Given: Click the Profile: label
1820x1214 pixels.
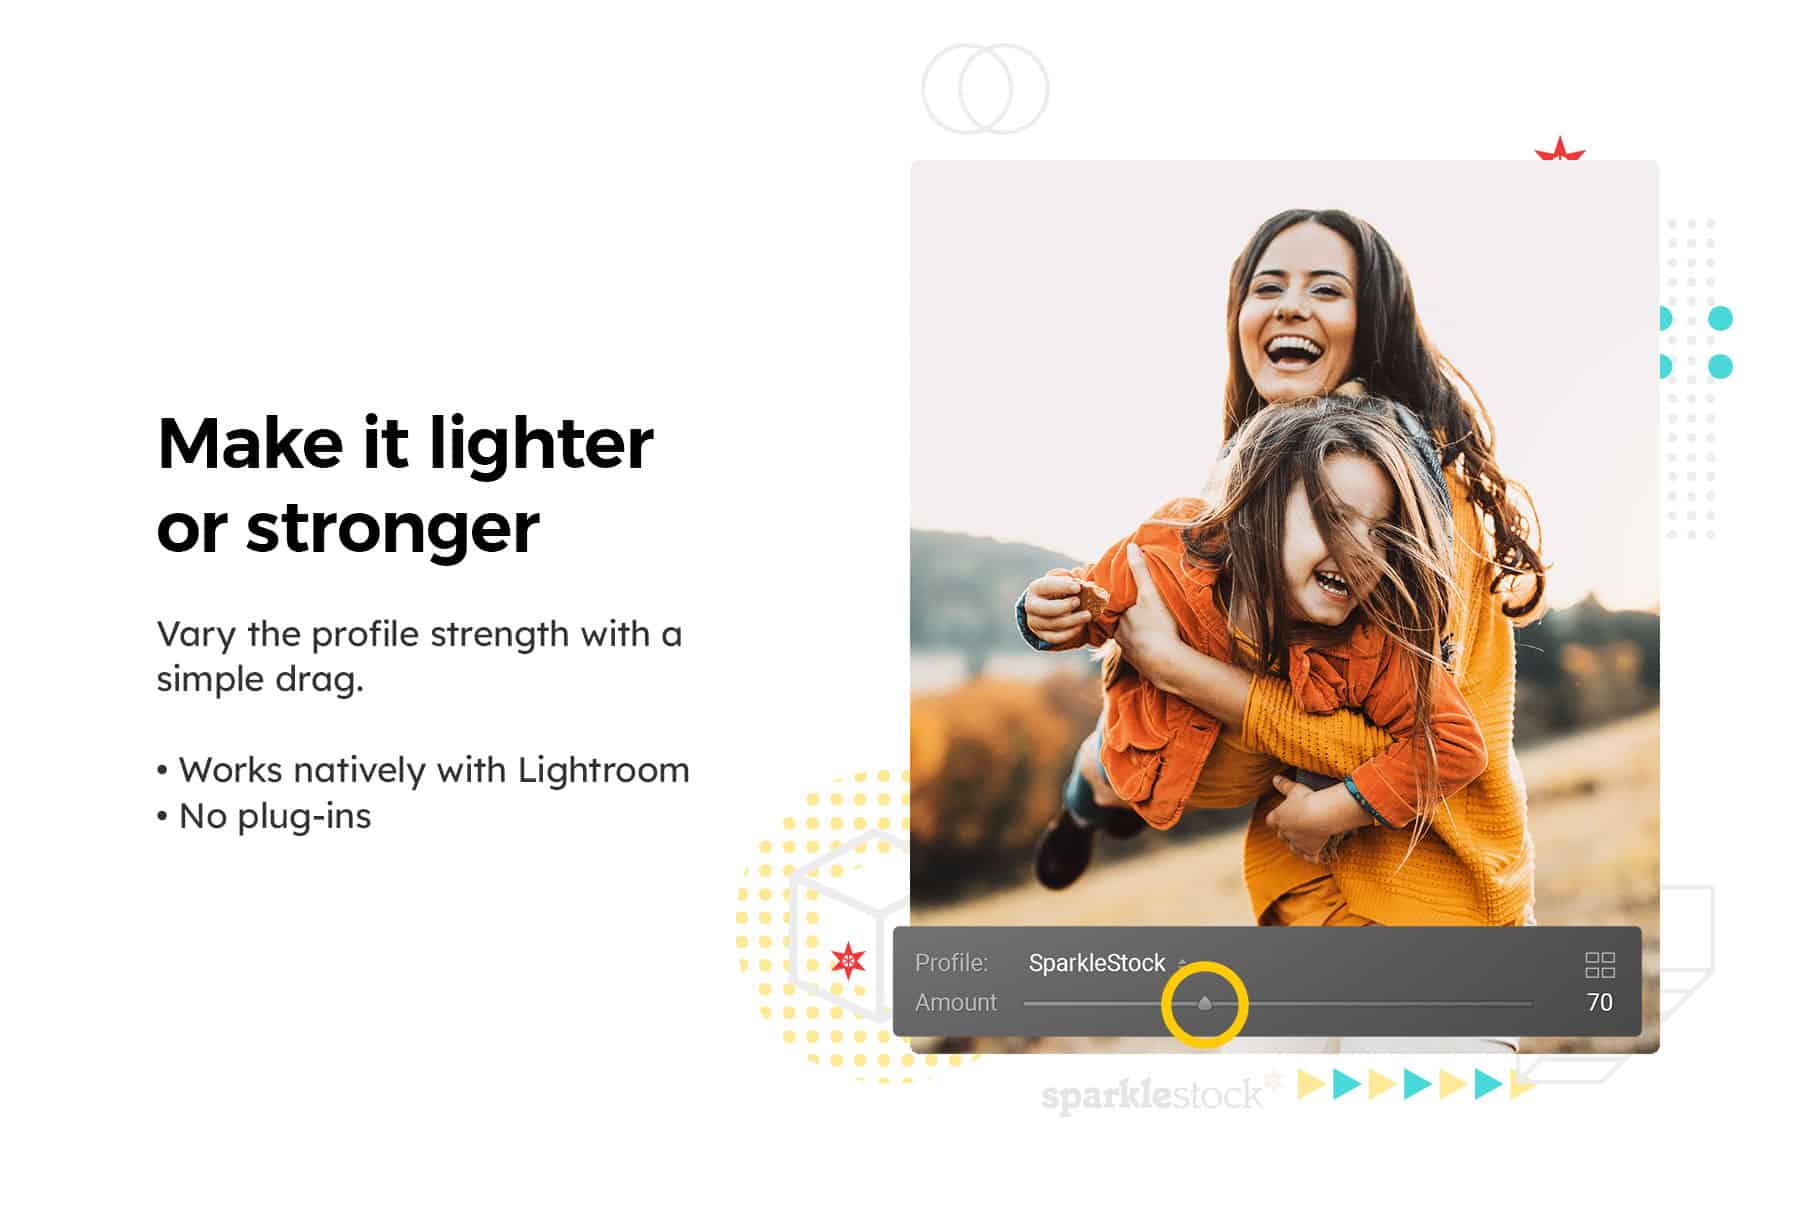Looking at the screenshot, I should [x=951, y=962].
